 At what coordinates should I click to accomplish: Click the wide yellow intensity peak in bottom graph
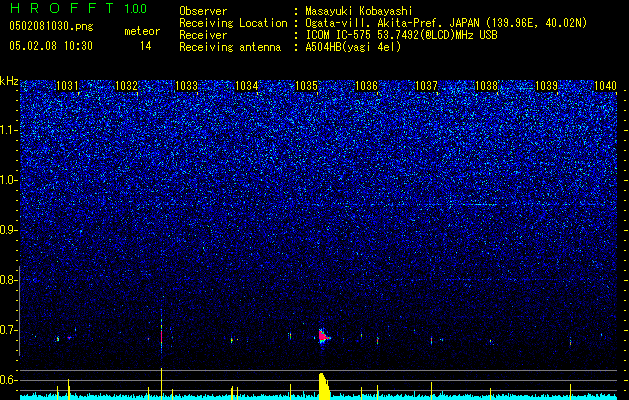(x=323, y=386)
